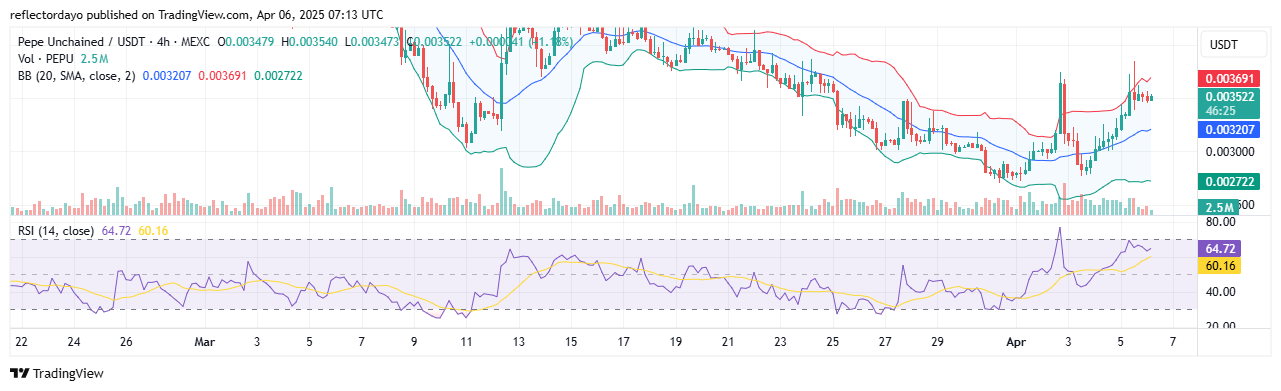Click the 23 date on time axis
The image size is (1281, 391).
tap(780, 342)
